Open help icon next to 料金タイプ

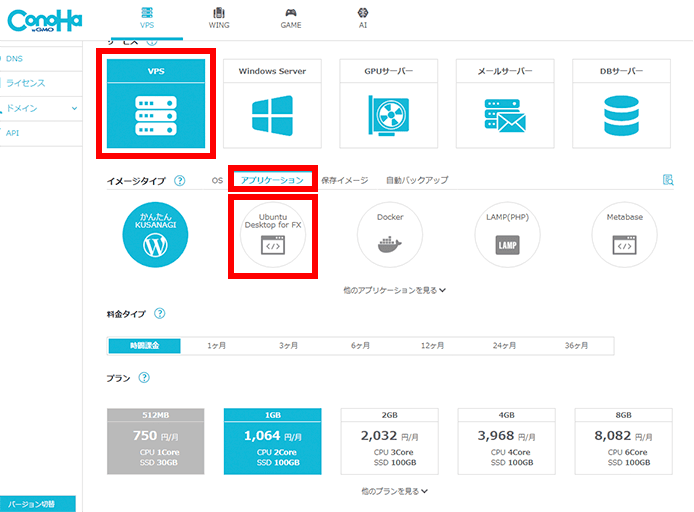pyautogui.click(x=159, y=313)
